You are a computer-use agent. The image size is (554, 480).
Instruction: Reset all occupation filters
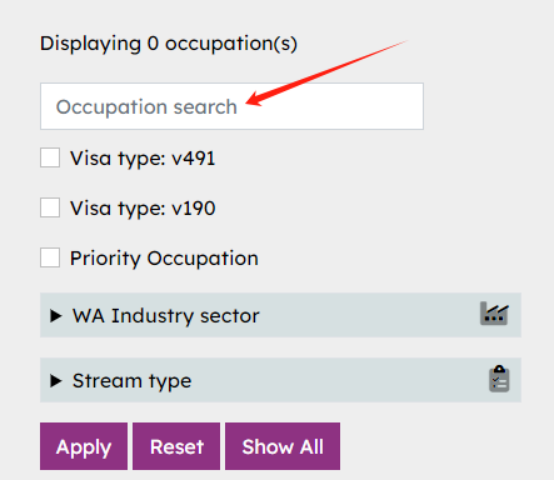click(176, 446)
